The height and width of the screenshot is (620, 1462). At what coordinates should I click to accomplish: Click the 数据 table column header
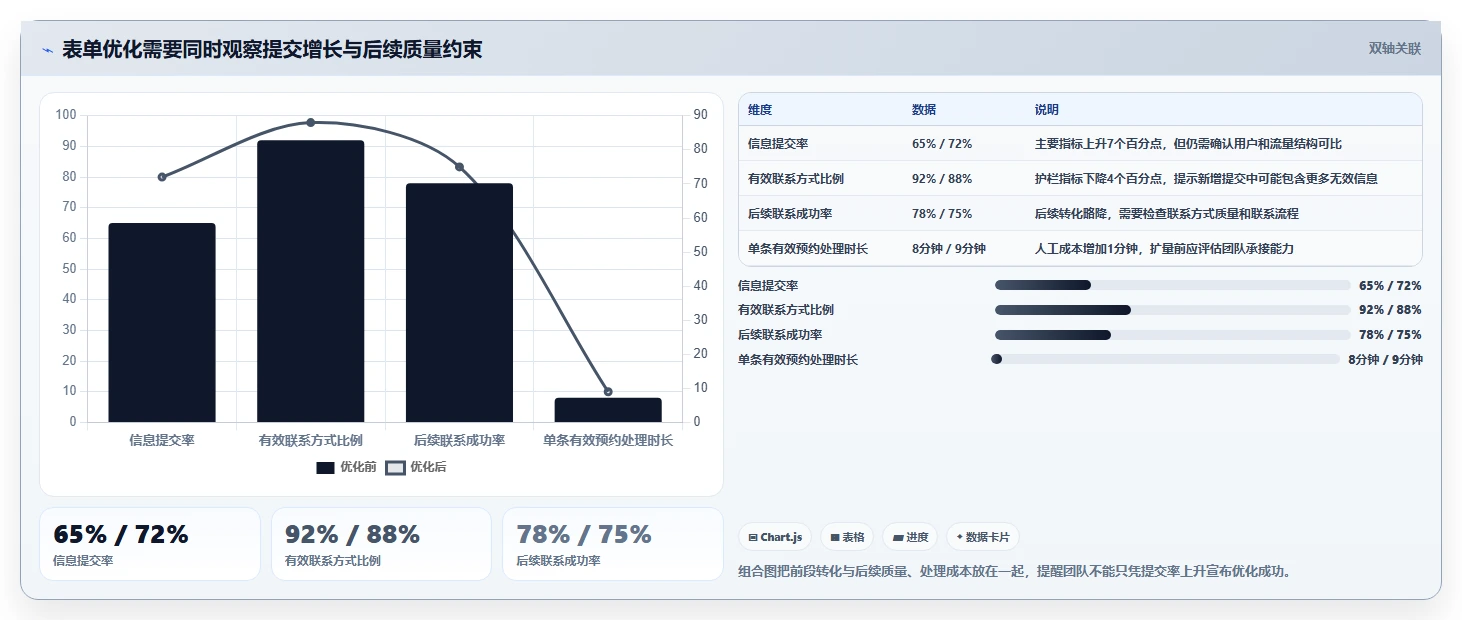pos(924,110)
